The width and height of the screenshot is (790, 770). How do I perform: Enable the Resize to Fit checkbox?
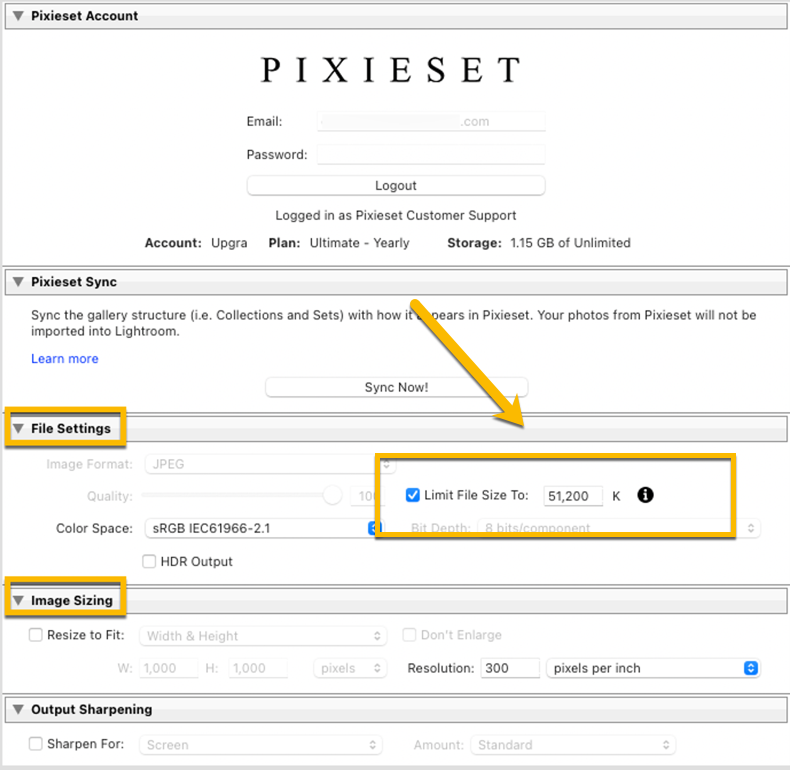pyautogui.click(x=36, y=635)
